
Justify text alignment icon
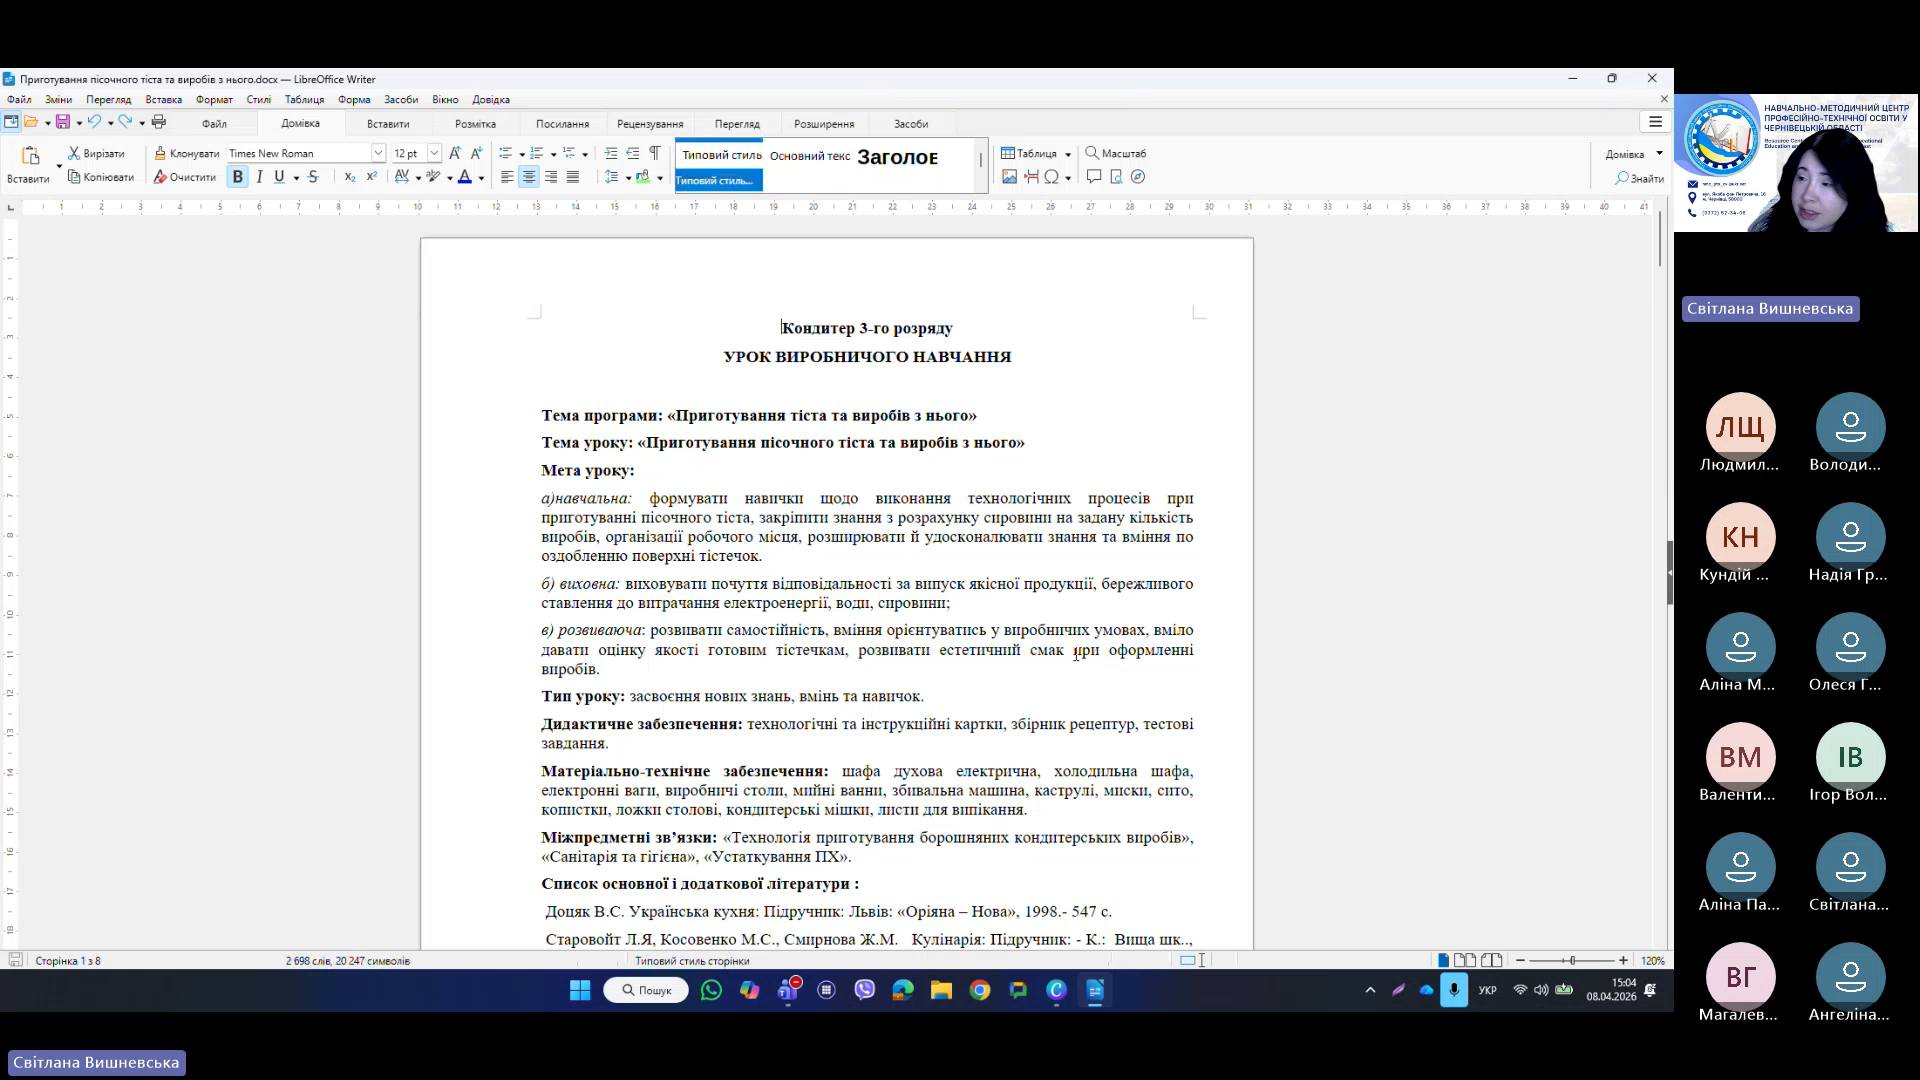click(572, 177)
